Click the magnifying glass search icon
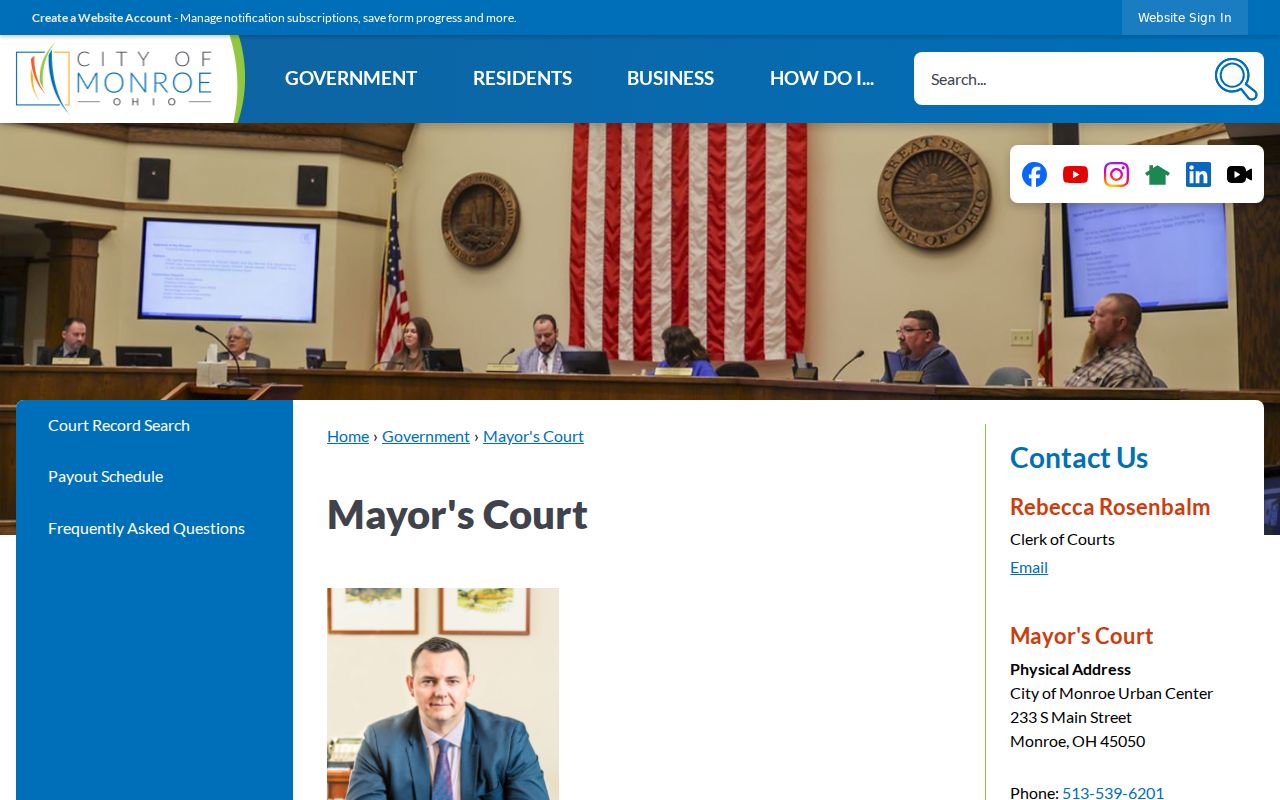Image resolution: width=1280 pixels, height=800 pixels. click(1236, 79)
